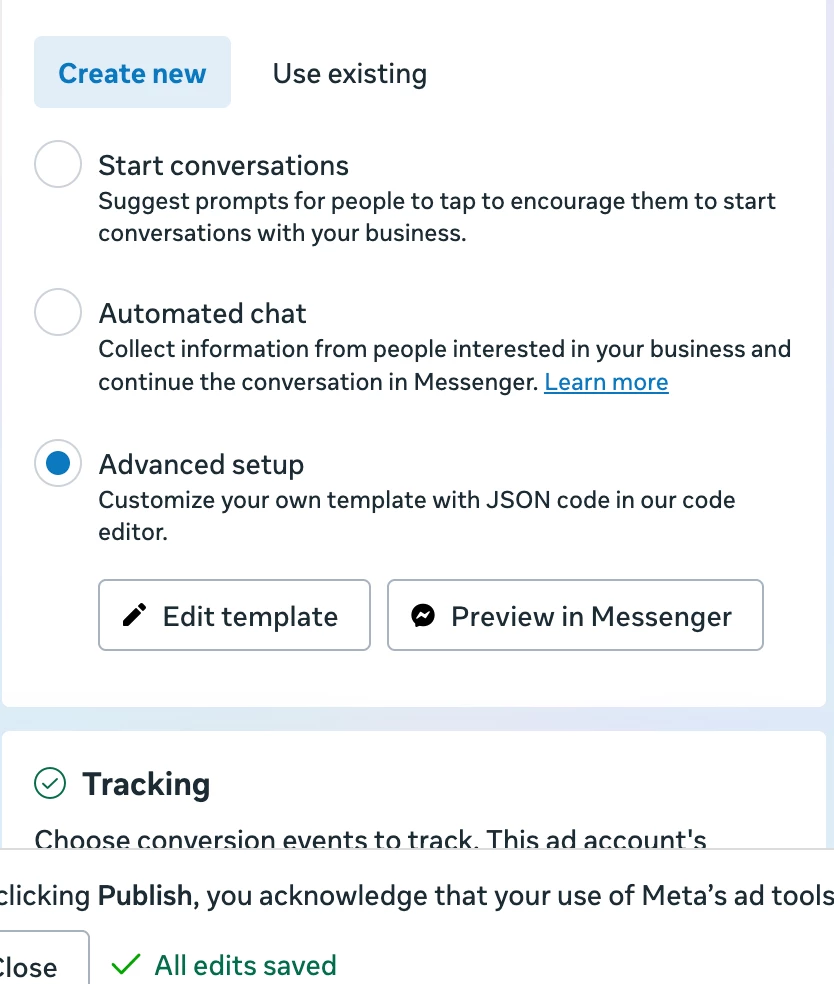Open the Learn more link
834x984 pixels.
(x=606, y=382)
